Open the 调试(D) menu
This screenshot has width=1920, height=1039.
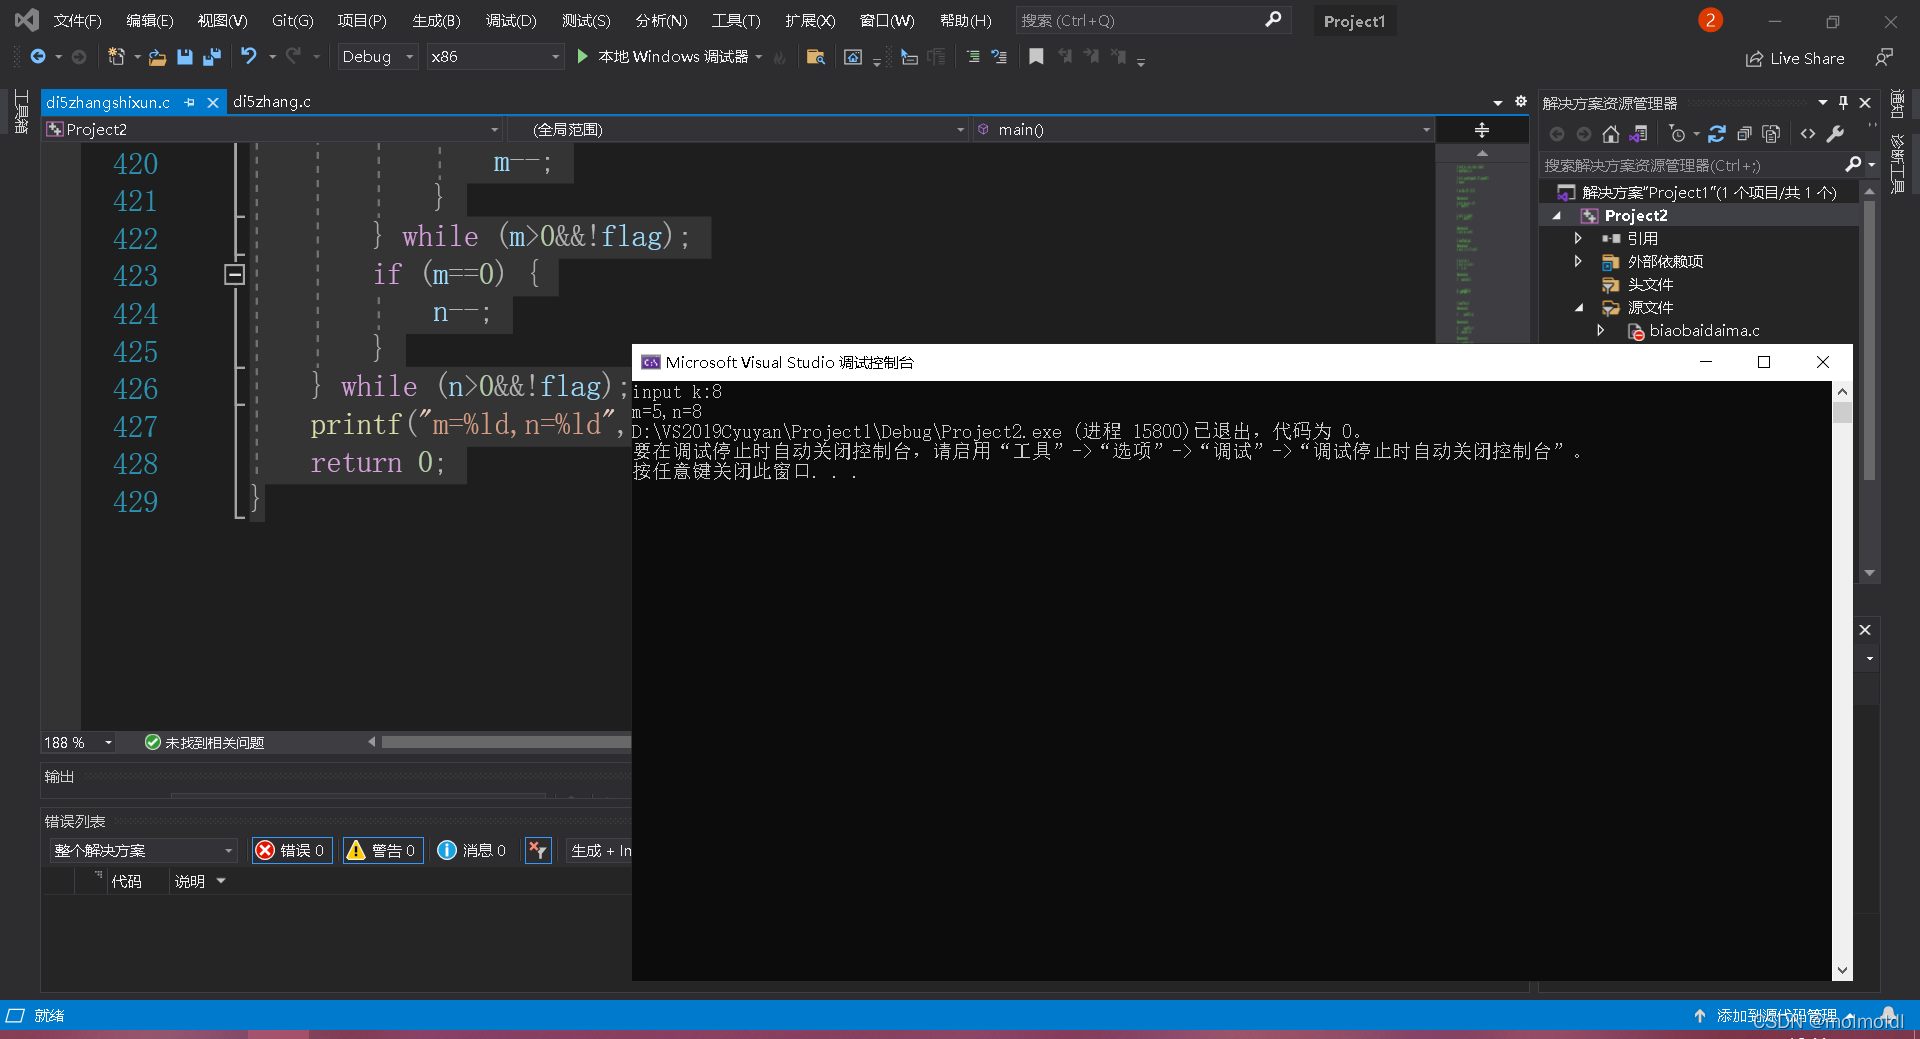(511, 20)
